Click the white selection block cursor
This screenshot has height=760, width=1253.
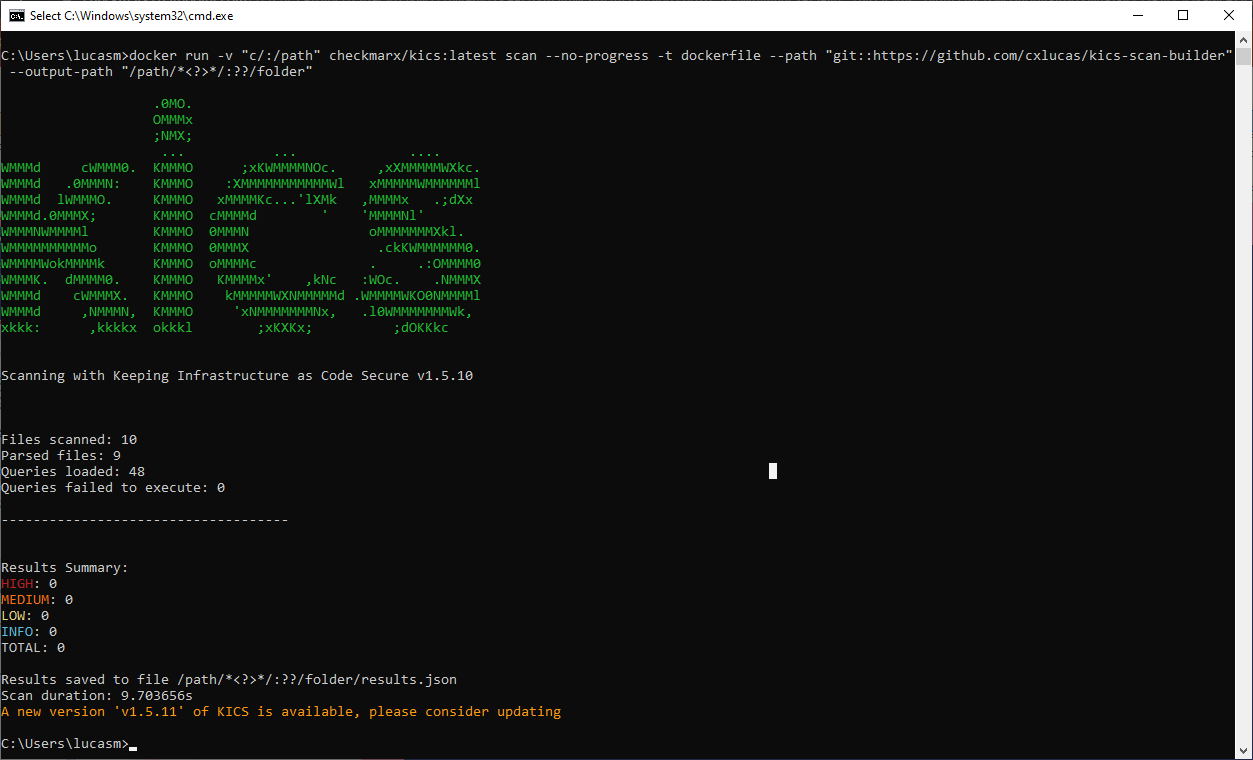coord(773,471)
